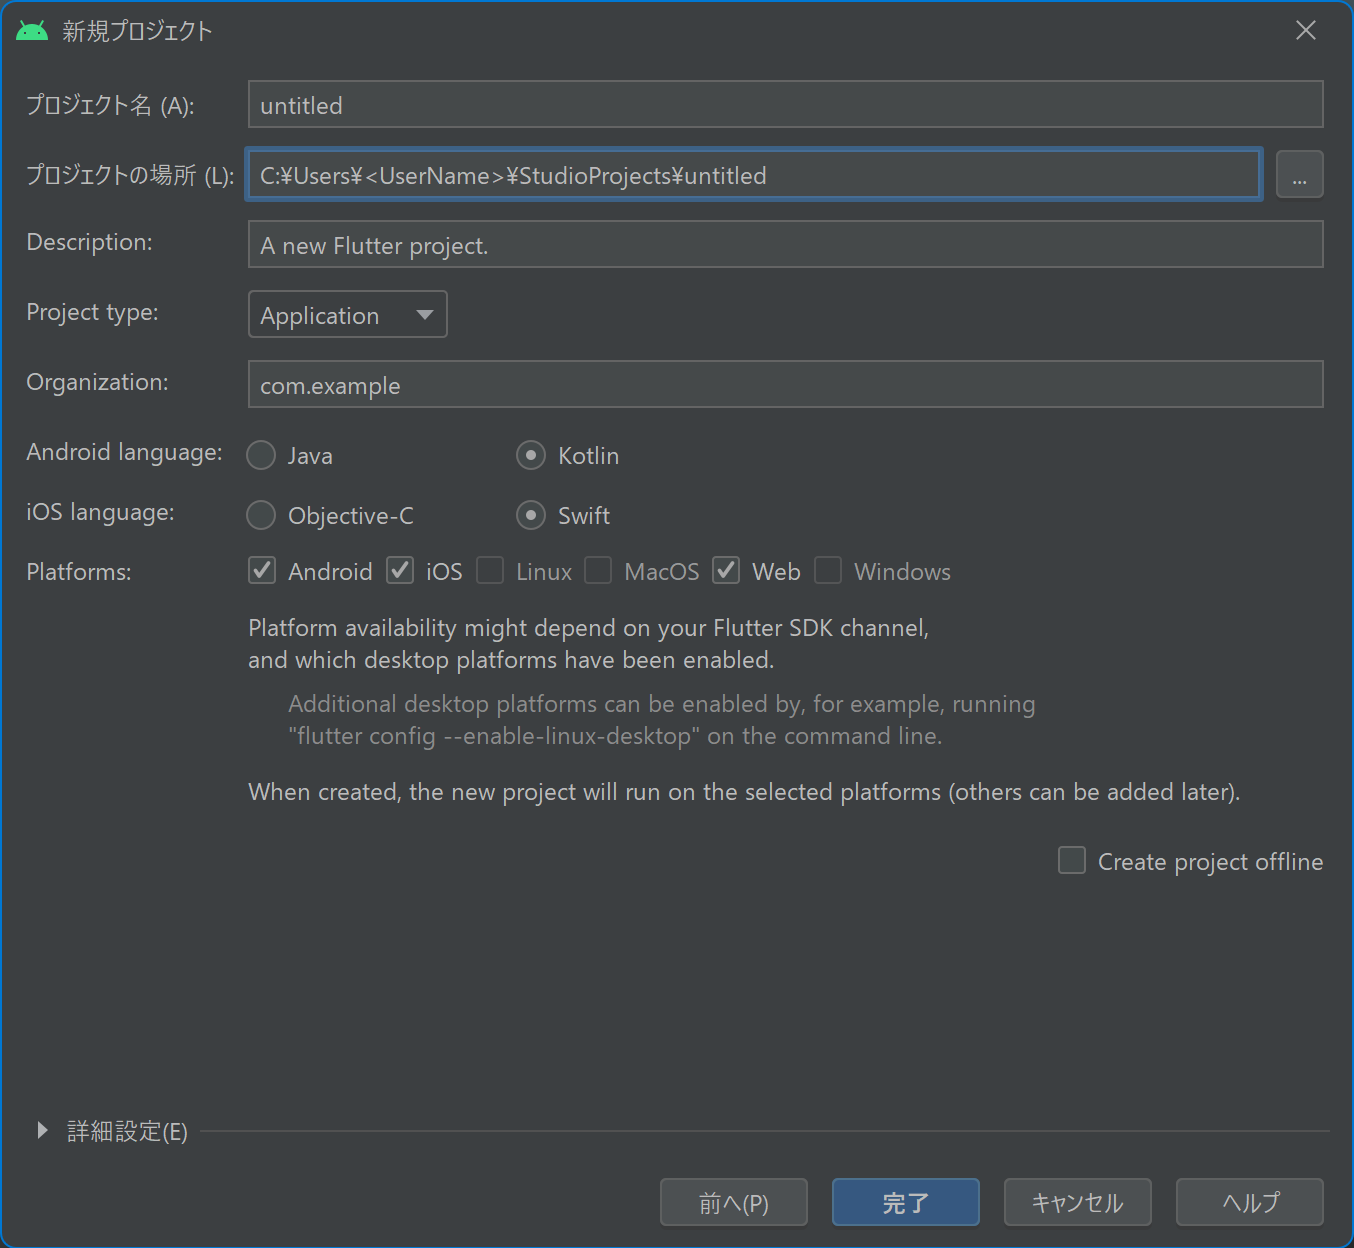Image resolution: width=1354 pixels, height=1248 pixels.
Task: Disable the iOS platform checkbox
Action: pyautogui.click(x=399, y=570)
